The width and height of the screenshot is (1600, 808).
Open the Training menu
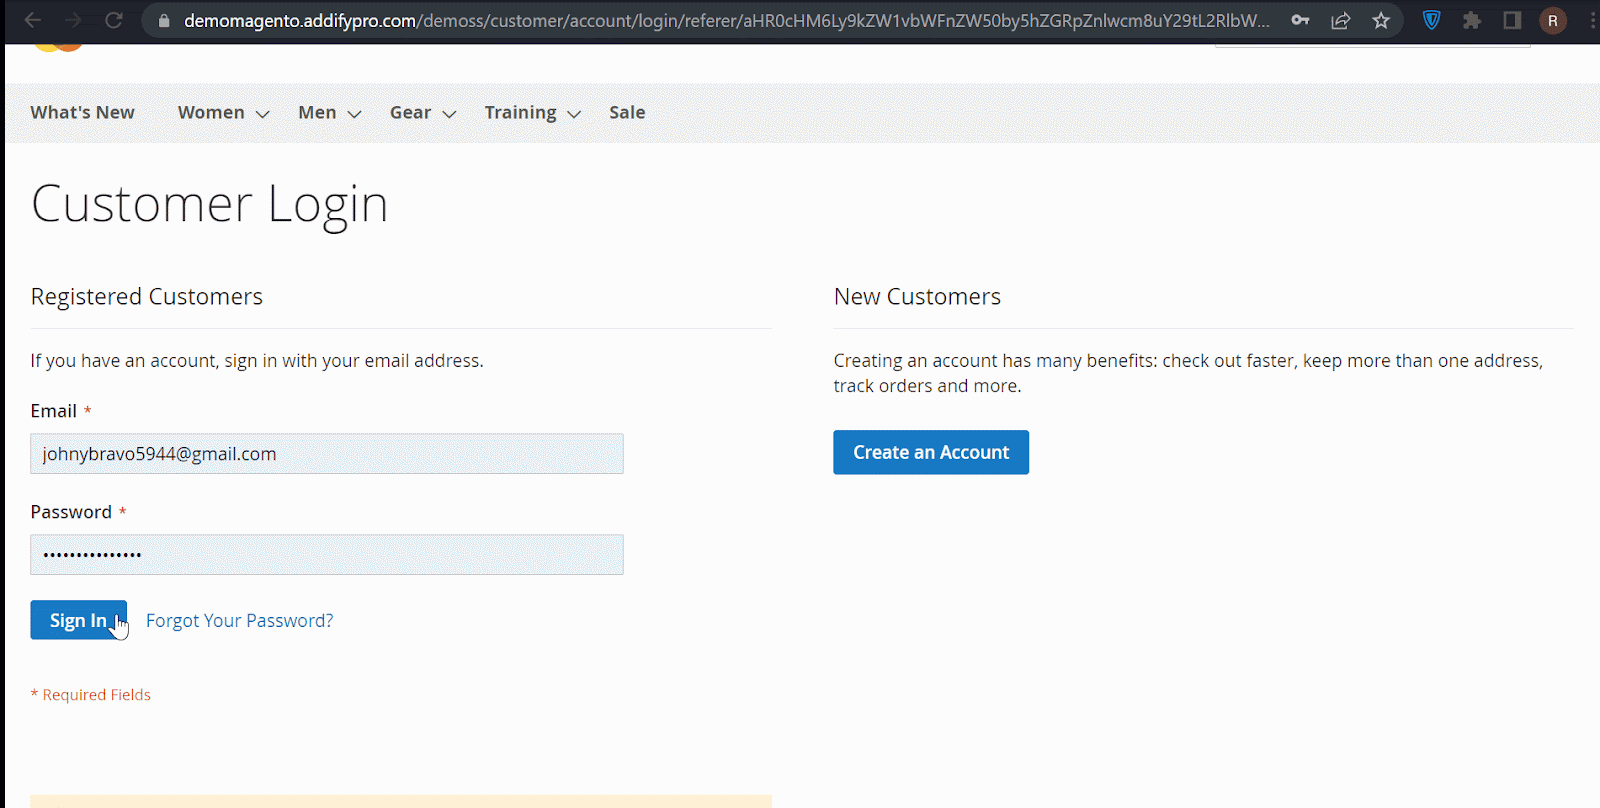coord(520,113)
